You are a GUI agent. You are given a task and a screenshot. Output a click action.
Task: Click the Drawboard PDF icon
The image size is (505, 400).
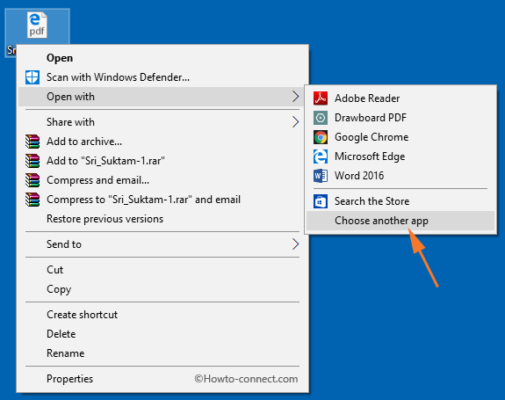[320, 118]
